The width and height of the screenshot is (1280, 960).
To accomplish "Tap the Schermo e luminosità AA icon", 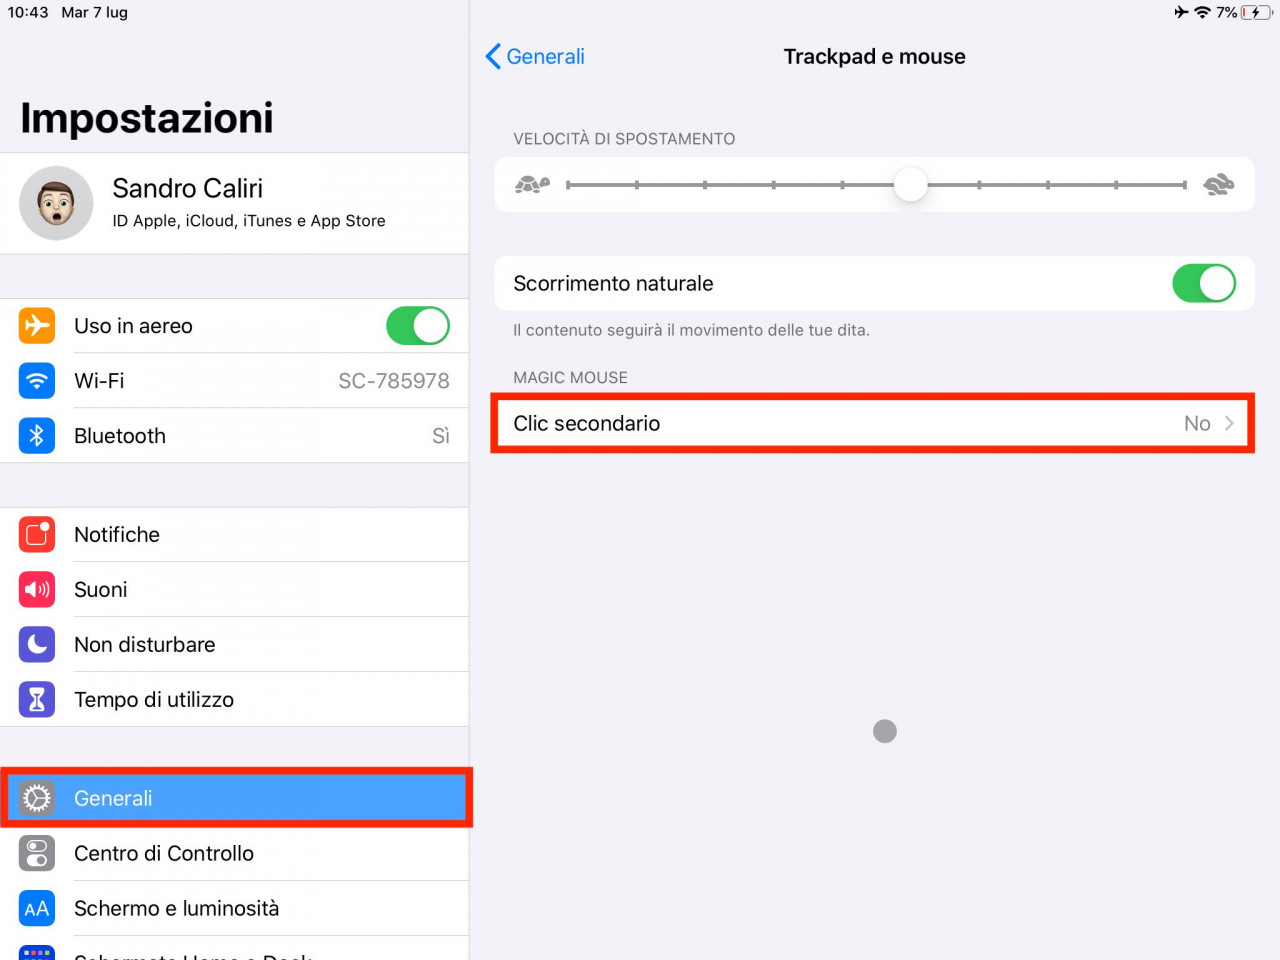I will tap(37, 909).
